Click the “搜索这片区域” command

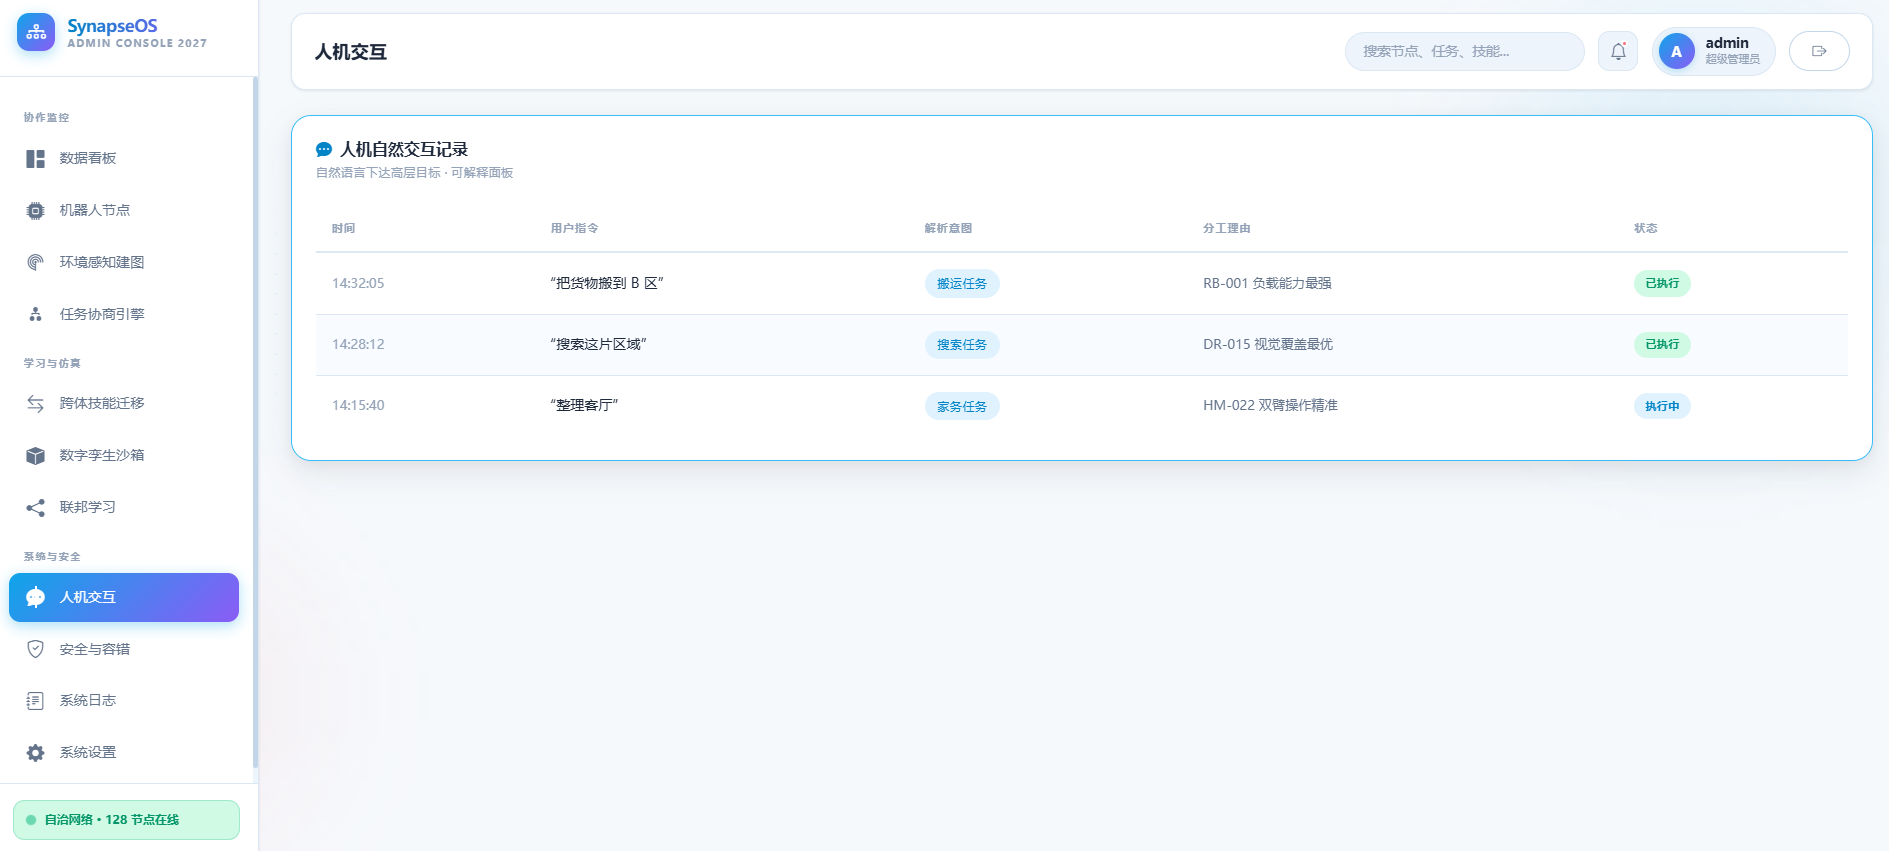598,344
